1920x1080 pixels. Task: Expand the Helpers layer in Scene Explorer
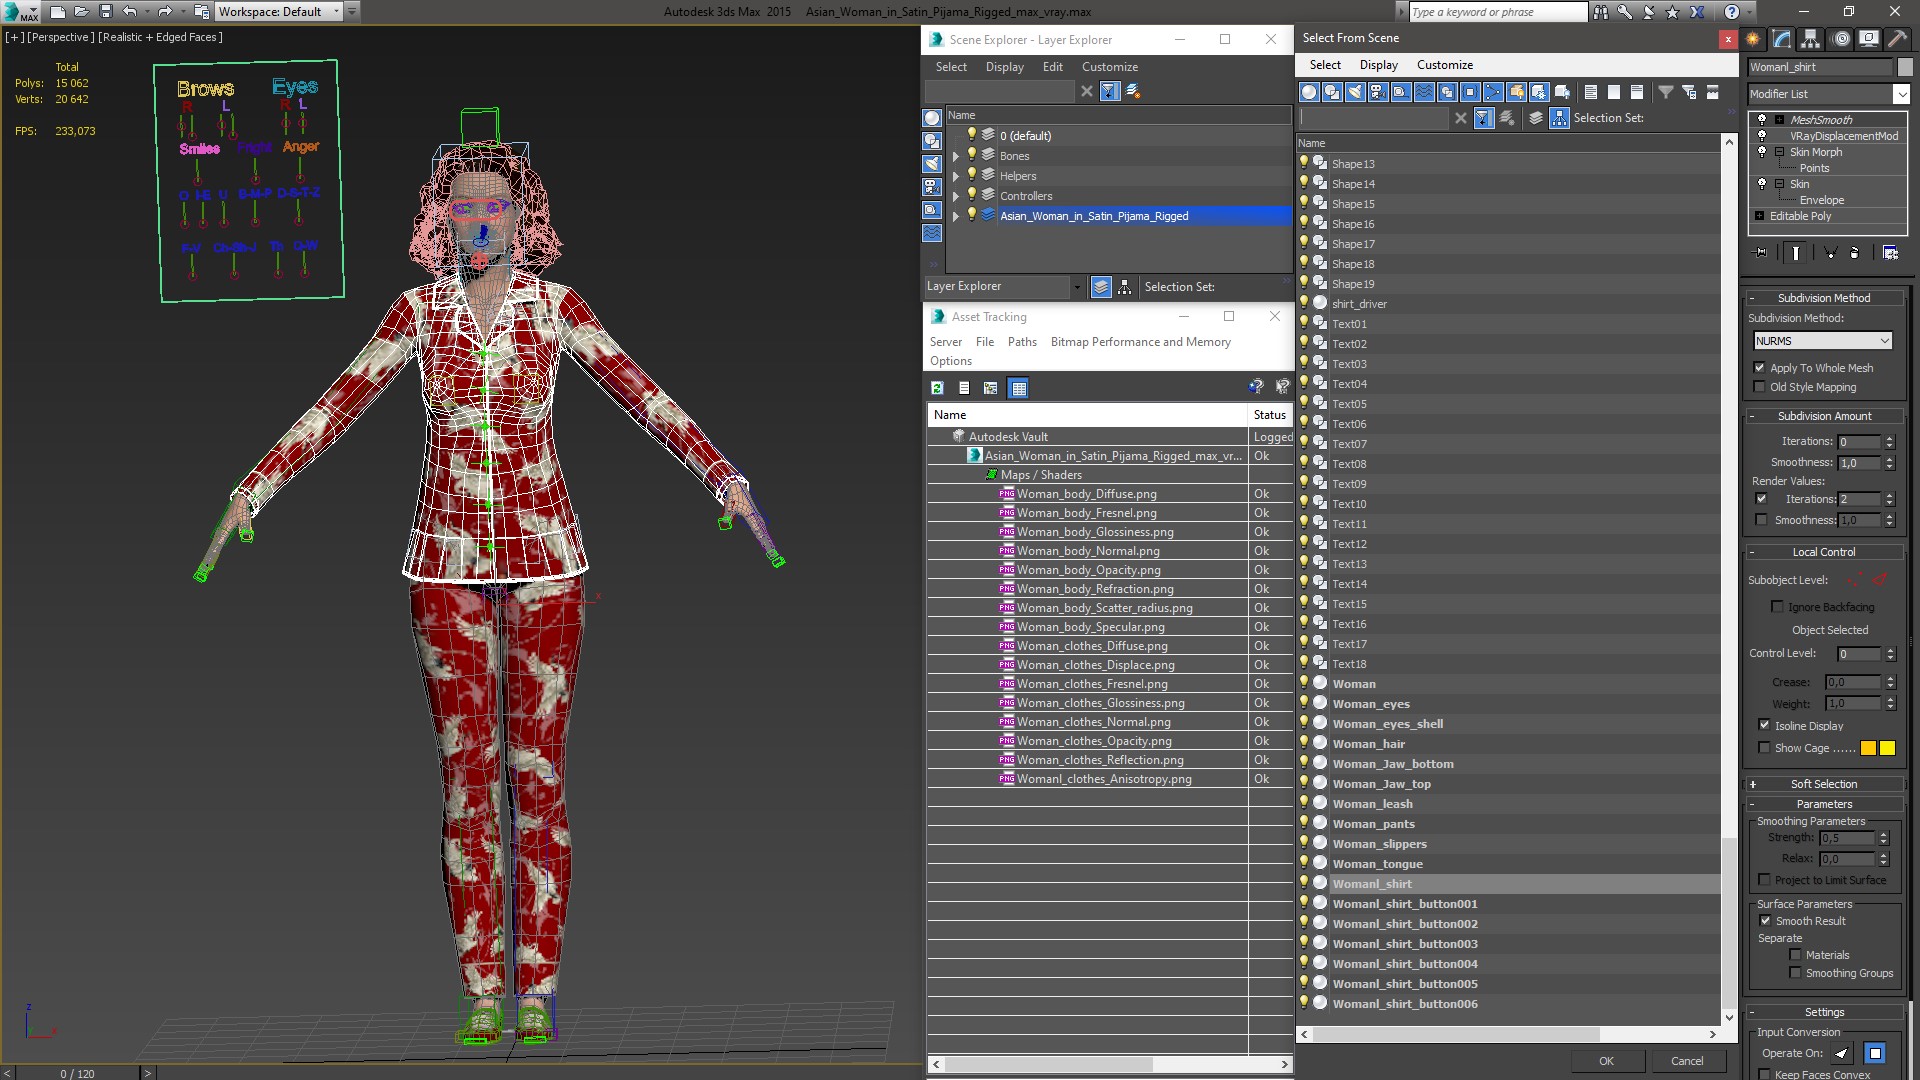pos(955,176)
